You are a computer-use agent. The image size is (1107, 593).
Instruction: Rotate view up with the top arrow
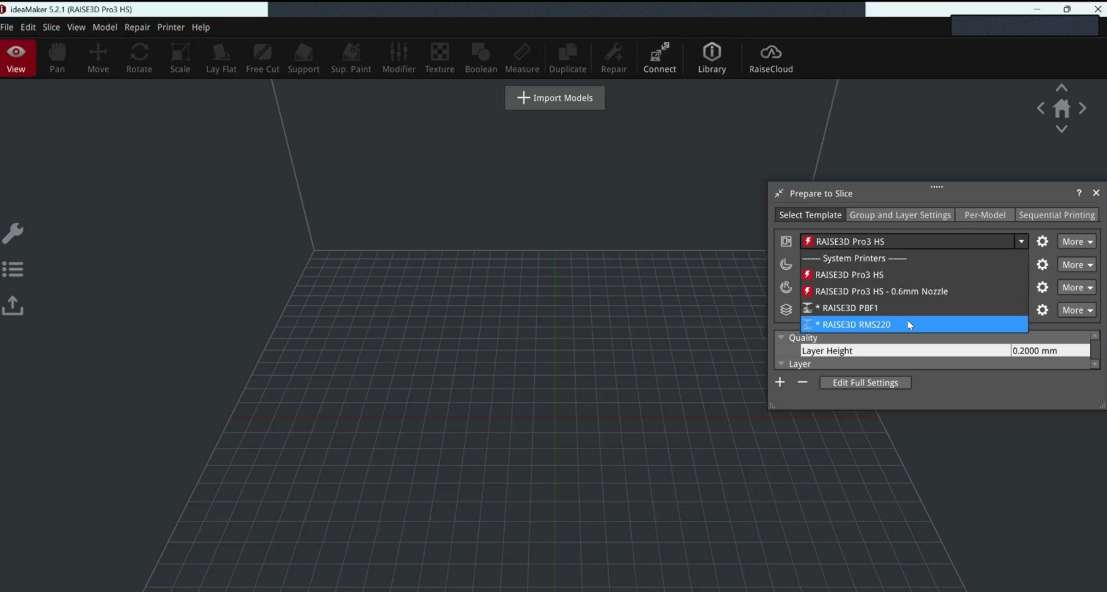[x=1062, y=88]
